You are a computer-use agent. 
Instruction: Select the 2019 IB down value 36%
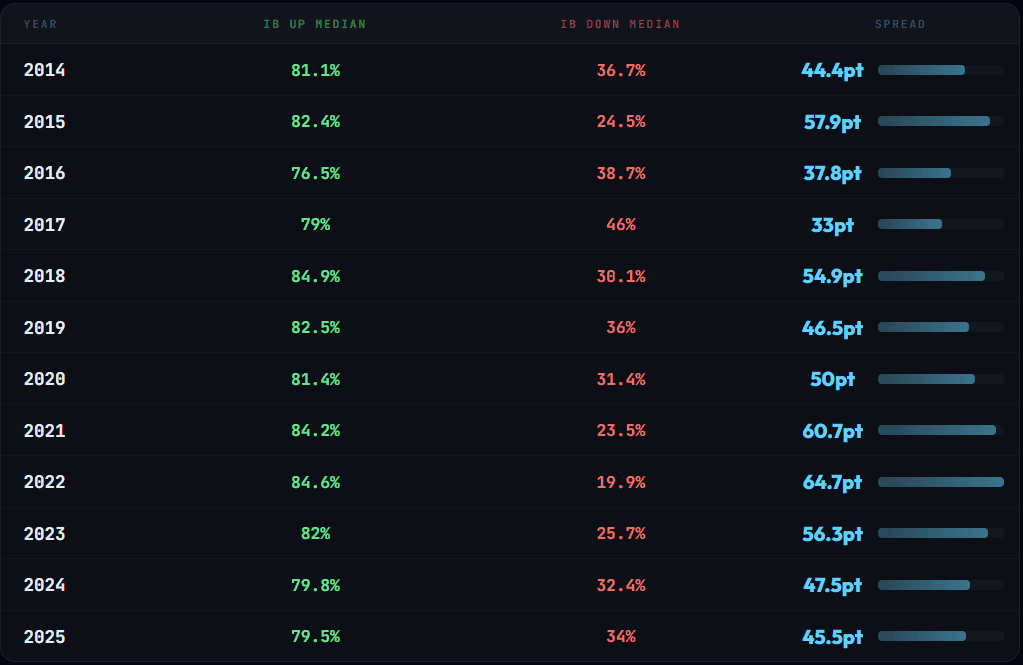620,328
